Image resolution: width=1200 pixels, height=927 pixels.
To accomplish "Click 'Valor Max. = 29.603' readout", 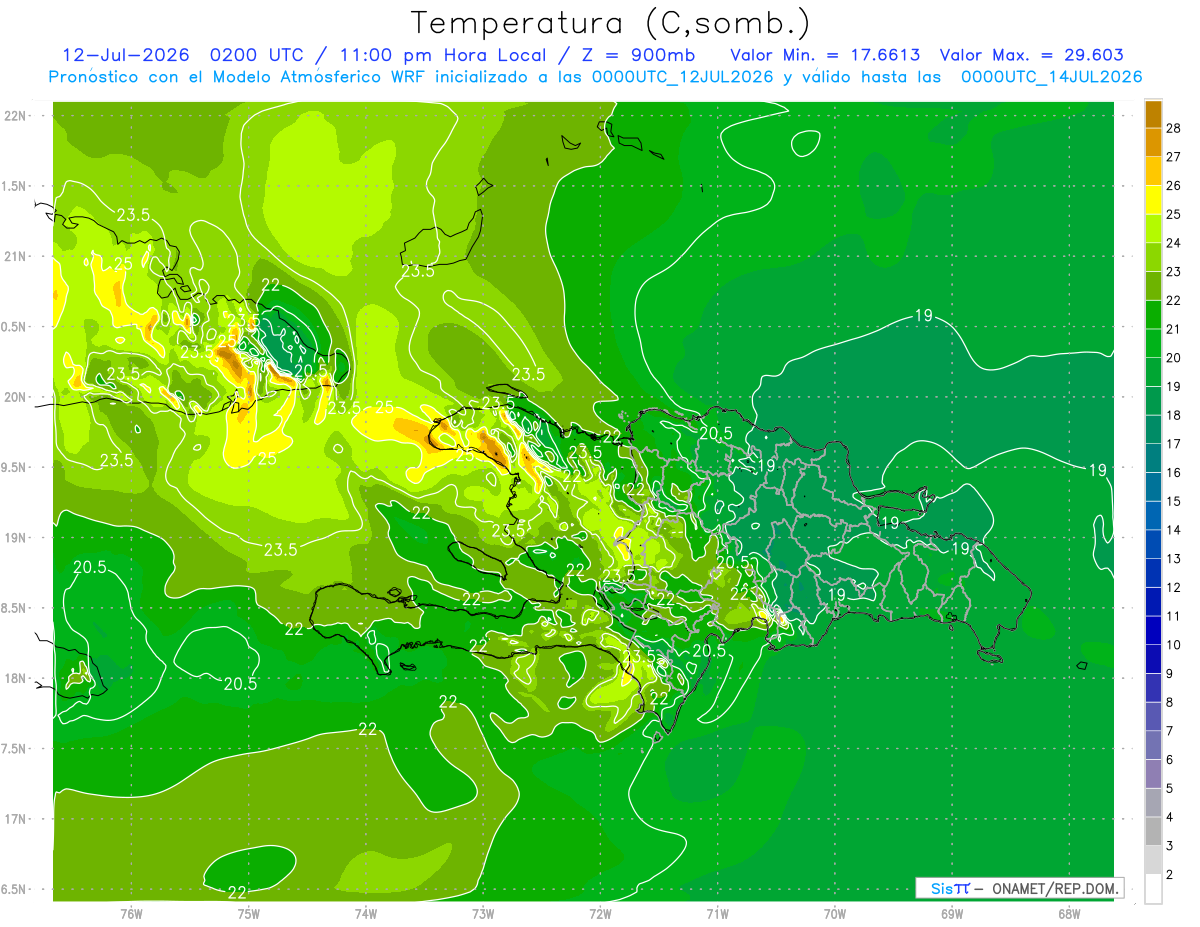I will pos(1032,55).
